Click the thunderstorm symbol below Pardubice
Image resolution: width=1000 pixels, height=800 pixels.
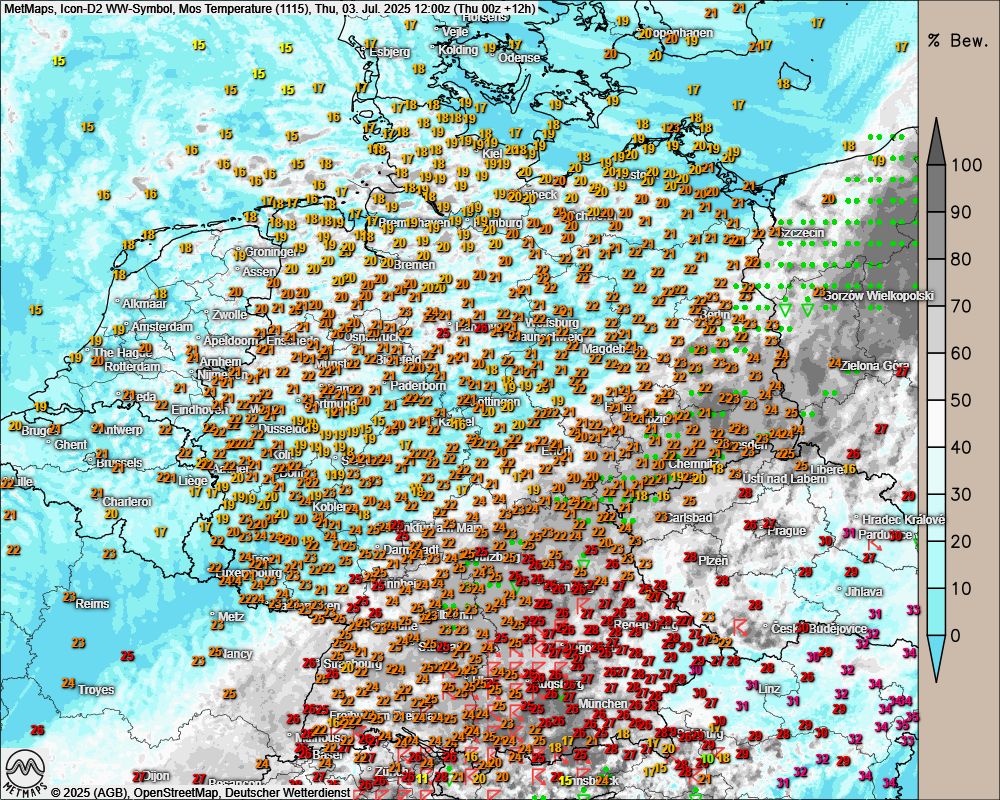tap(873, 545)
